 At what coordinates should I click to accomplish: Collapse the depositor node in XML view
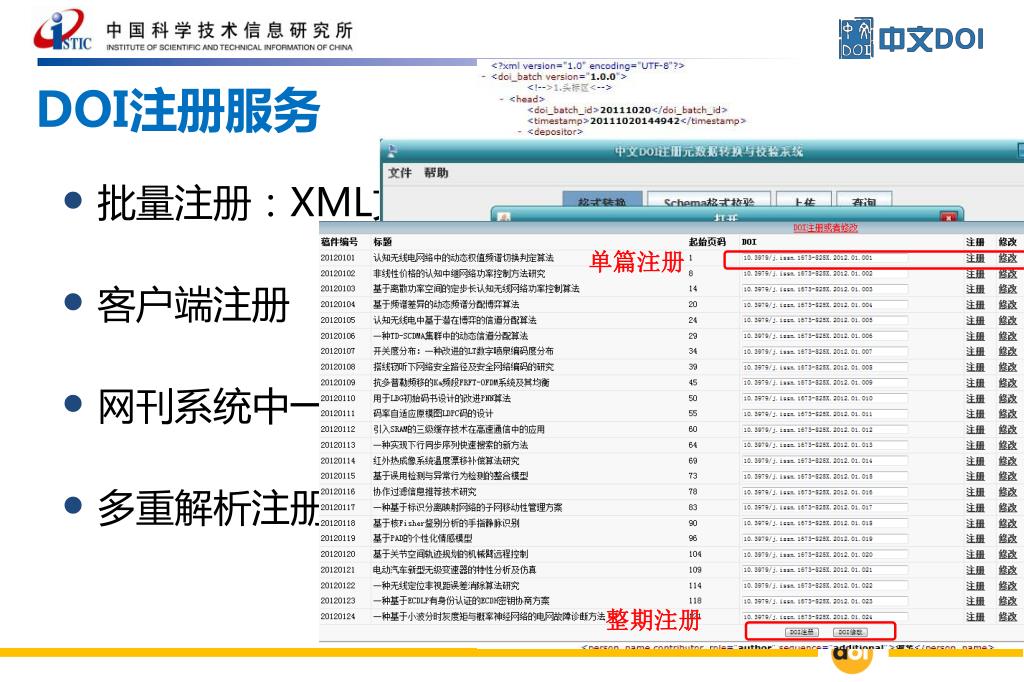pos(520,132)
